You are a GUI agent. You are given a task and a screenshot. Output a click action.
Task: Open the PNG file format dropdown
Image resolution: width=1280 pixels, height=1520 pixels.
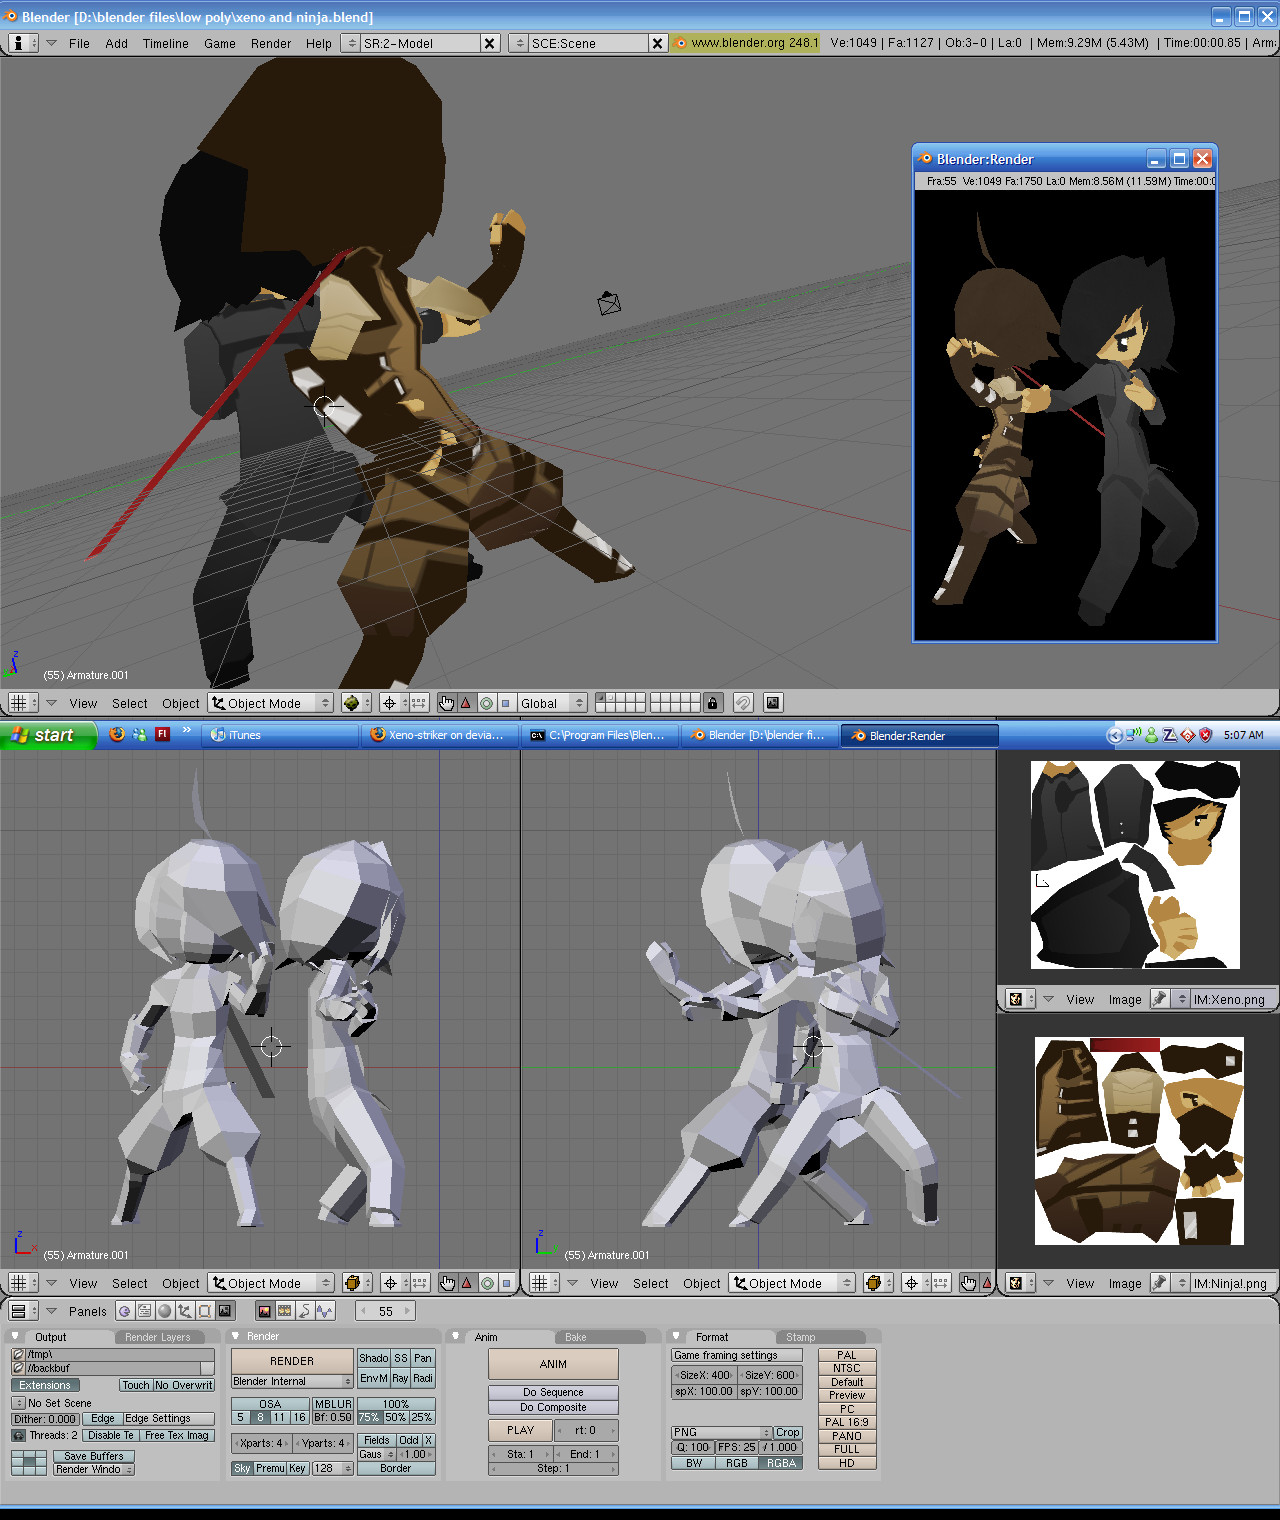coord(722,1433)
